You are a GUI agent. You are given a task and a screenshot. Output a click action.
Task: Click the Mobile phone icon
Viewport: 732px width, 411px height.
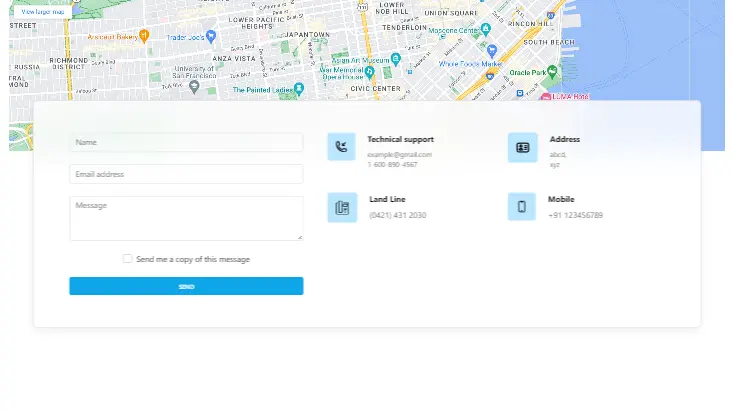tap(522, 207)
